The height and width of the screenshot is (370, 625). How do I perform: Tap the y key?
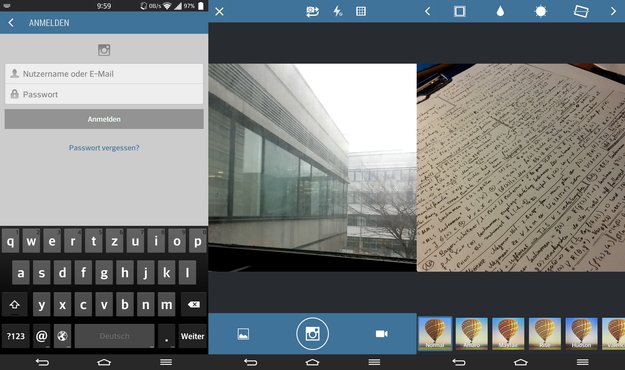(41, 305)
